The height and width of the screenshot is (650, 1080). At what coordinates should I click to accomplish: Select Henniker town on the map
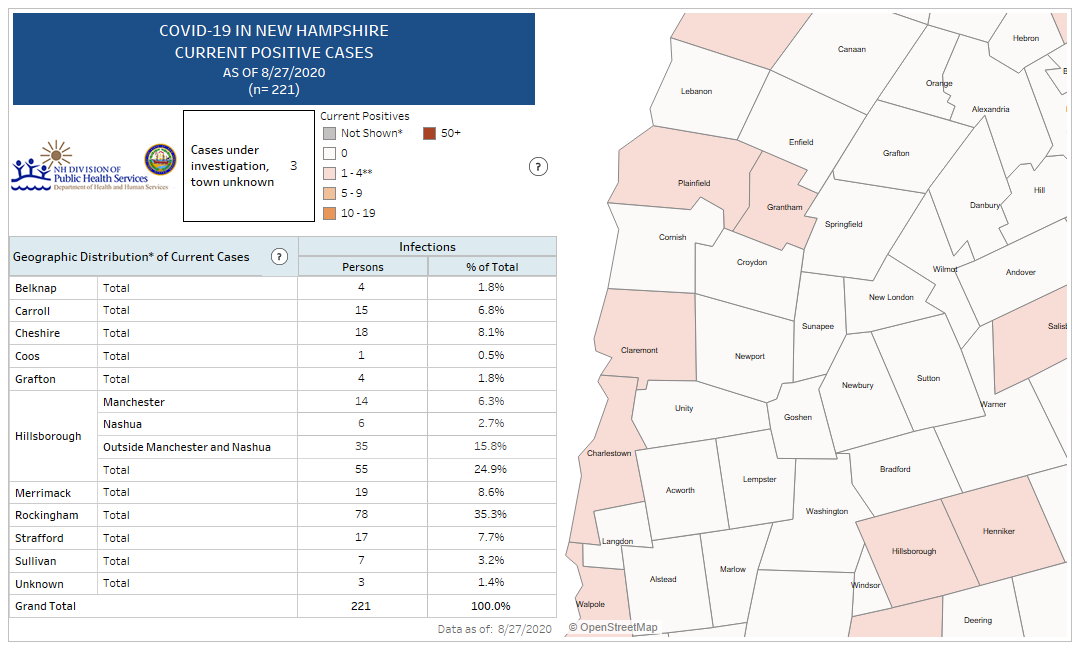click(x=1000, y=530)
